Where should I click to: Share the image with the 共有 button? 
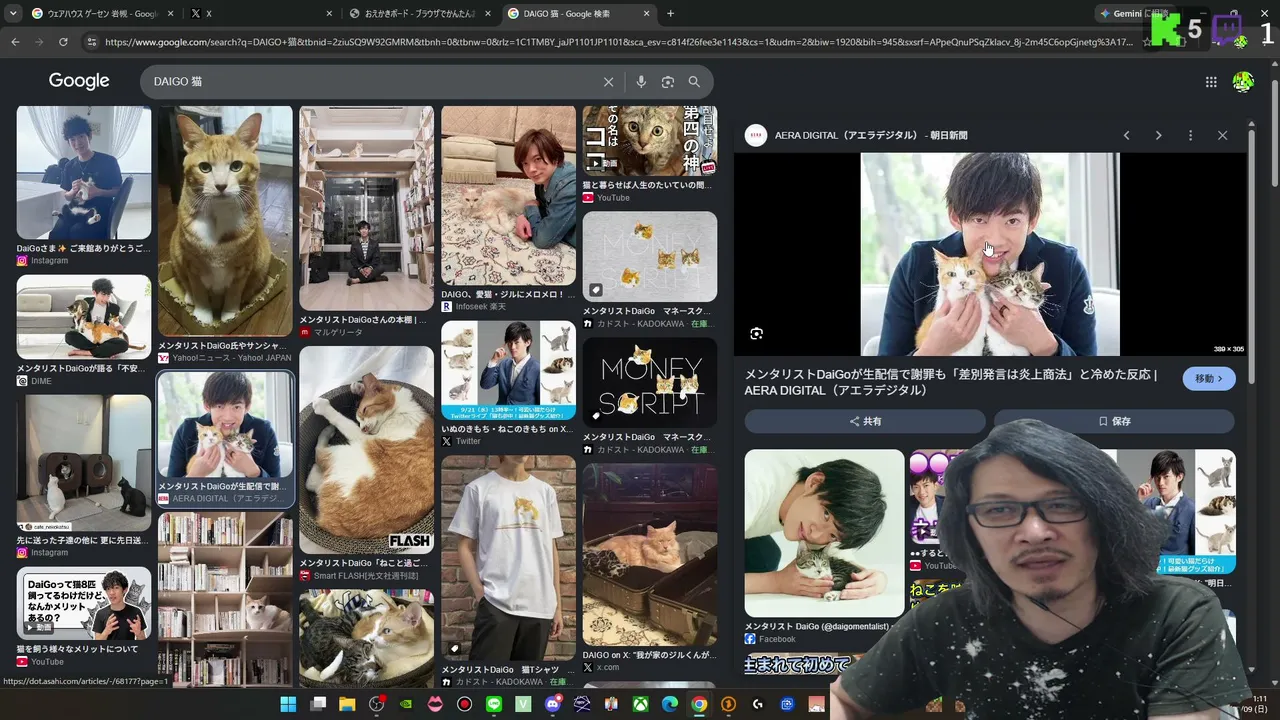(x=865, y=421)
